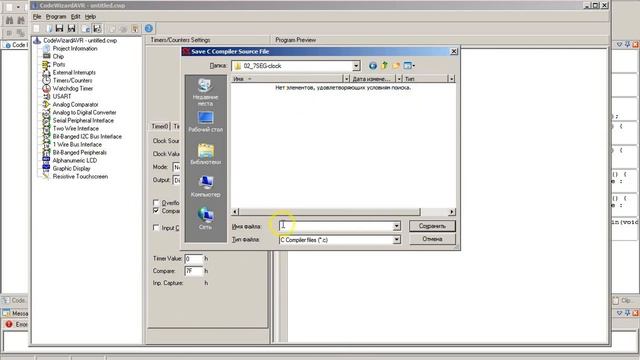
Task: Expand the file name (Имя файла) dropdown arrow
Action: pos(396,226)
